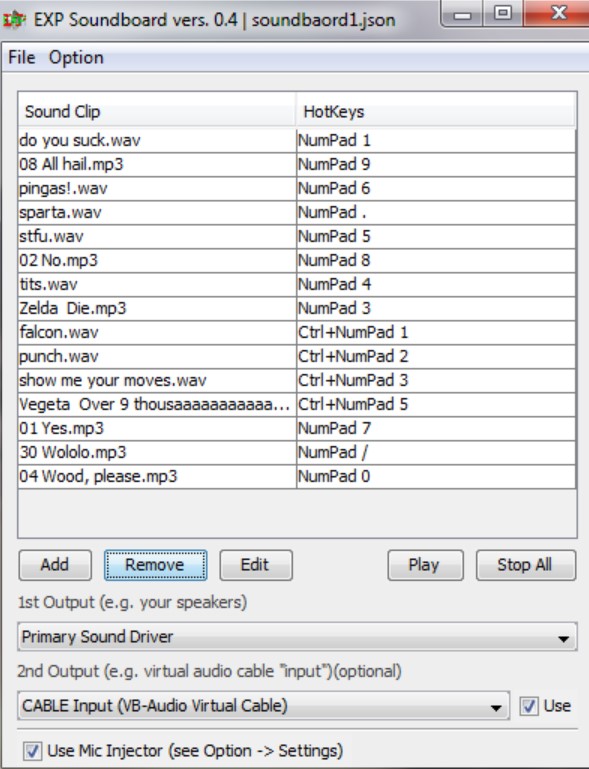Click the Stop All button
Screen dimensions: 589x769
(526, 565)
